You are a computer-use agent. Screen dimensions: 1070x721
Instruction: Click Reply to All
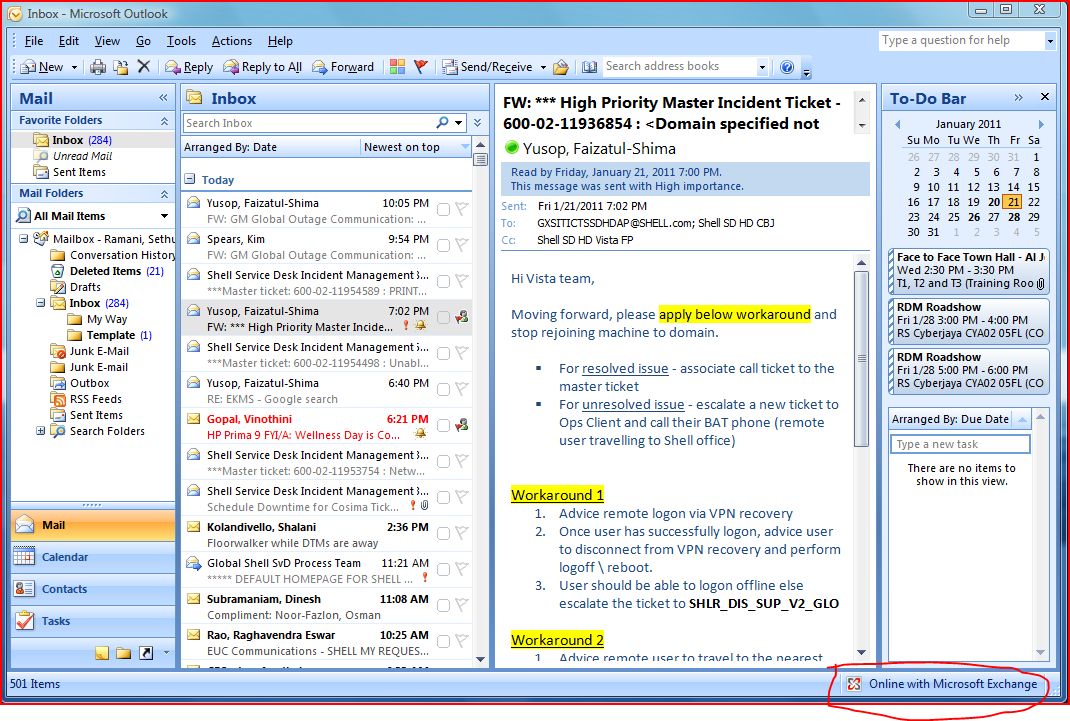coord(262,66)
